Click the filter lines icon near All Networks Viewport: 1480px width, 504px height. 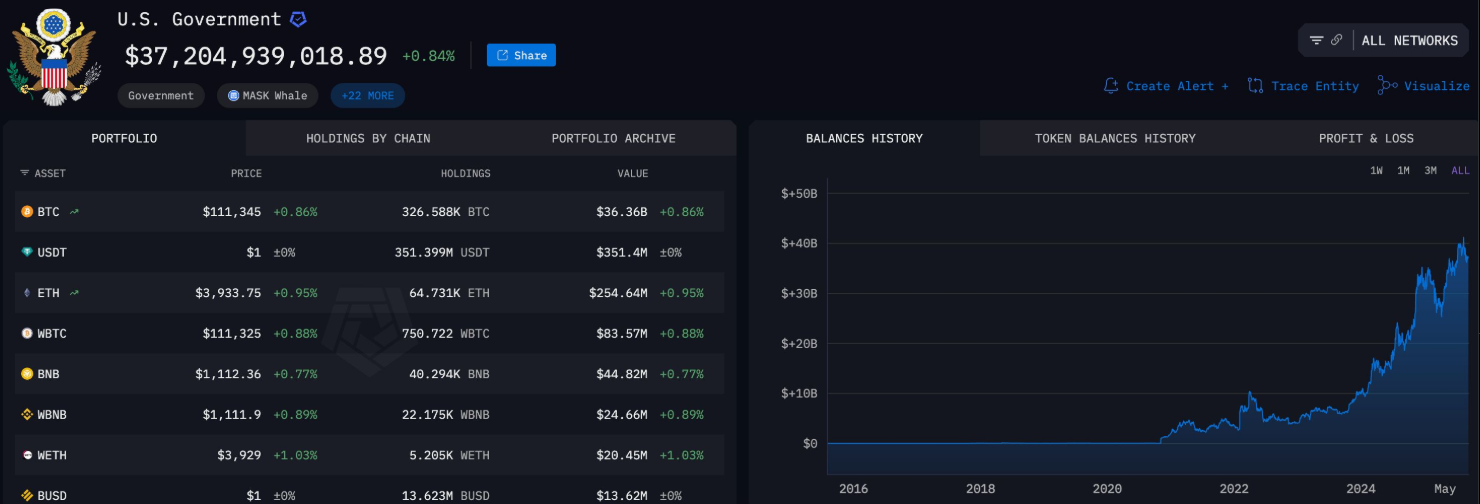tap(1317, 40)
